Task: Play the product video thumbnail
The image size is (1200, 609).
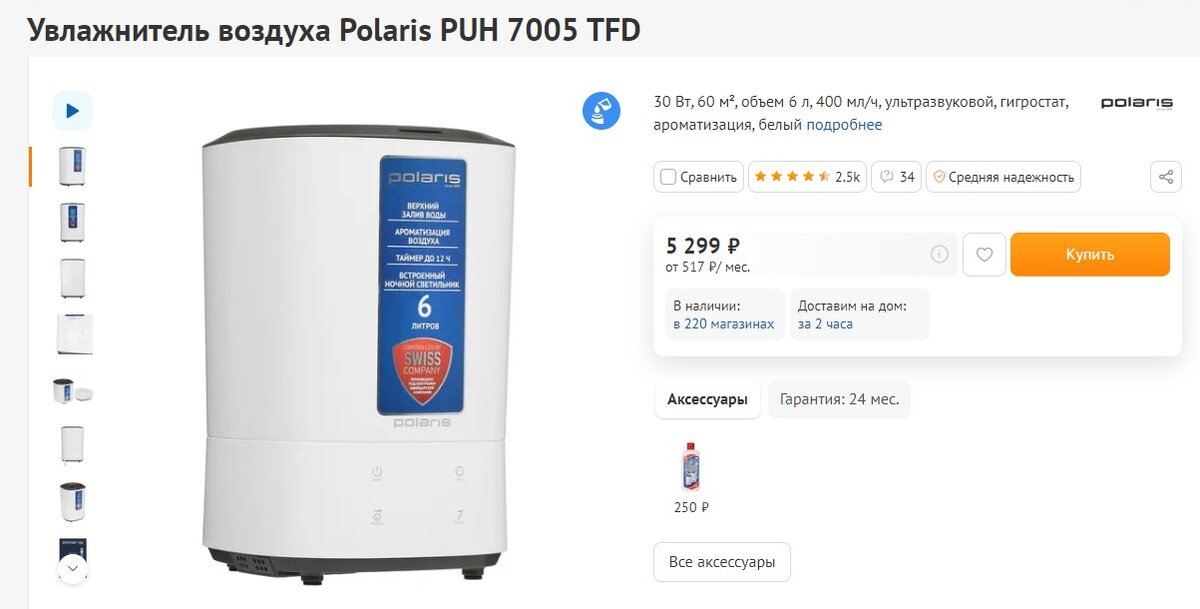Action: tap(72, 111)
